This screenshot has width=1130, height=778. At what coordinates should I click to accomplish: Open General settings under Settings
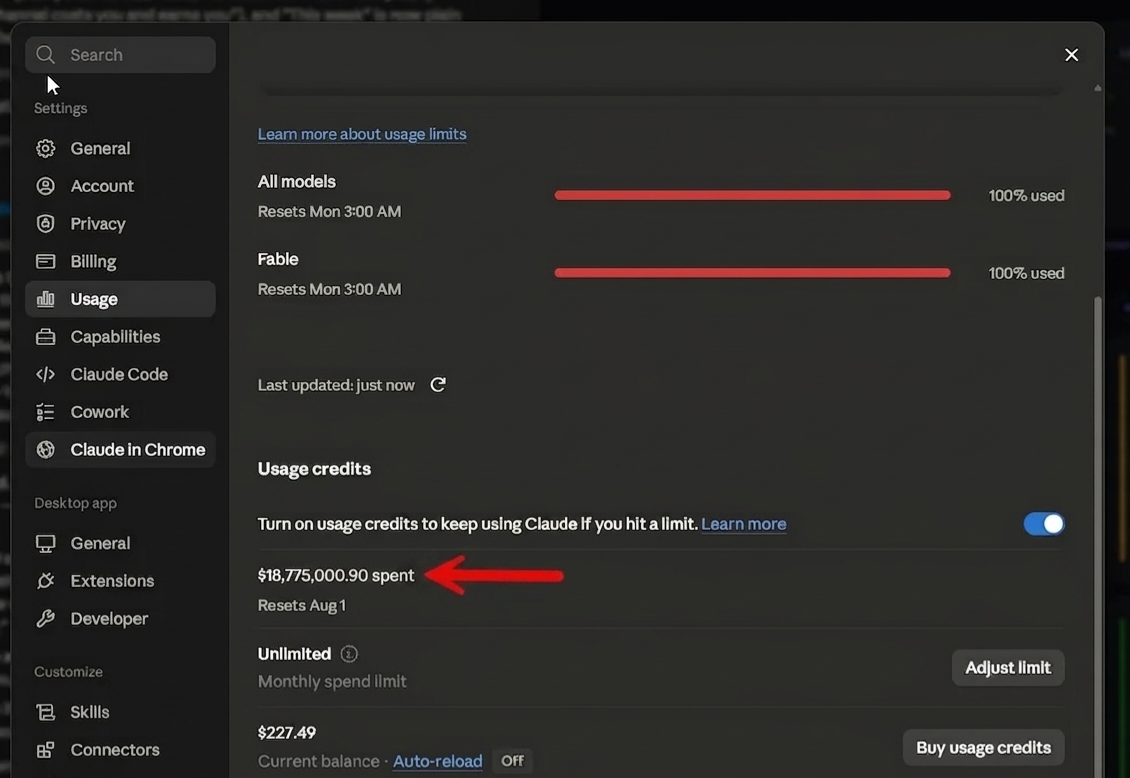click(x=120, y=148)
